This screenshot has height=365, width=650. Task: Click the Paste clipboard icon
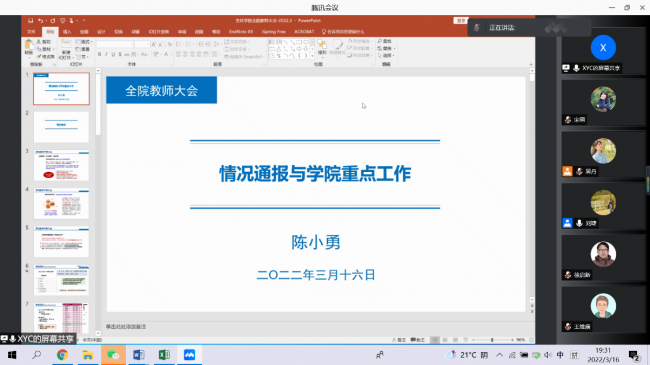tap(29, 45)
